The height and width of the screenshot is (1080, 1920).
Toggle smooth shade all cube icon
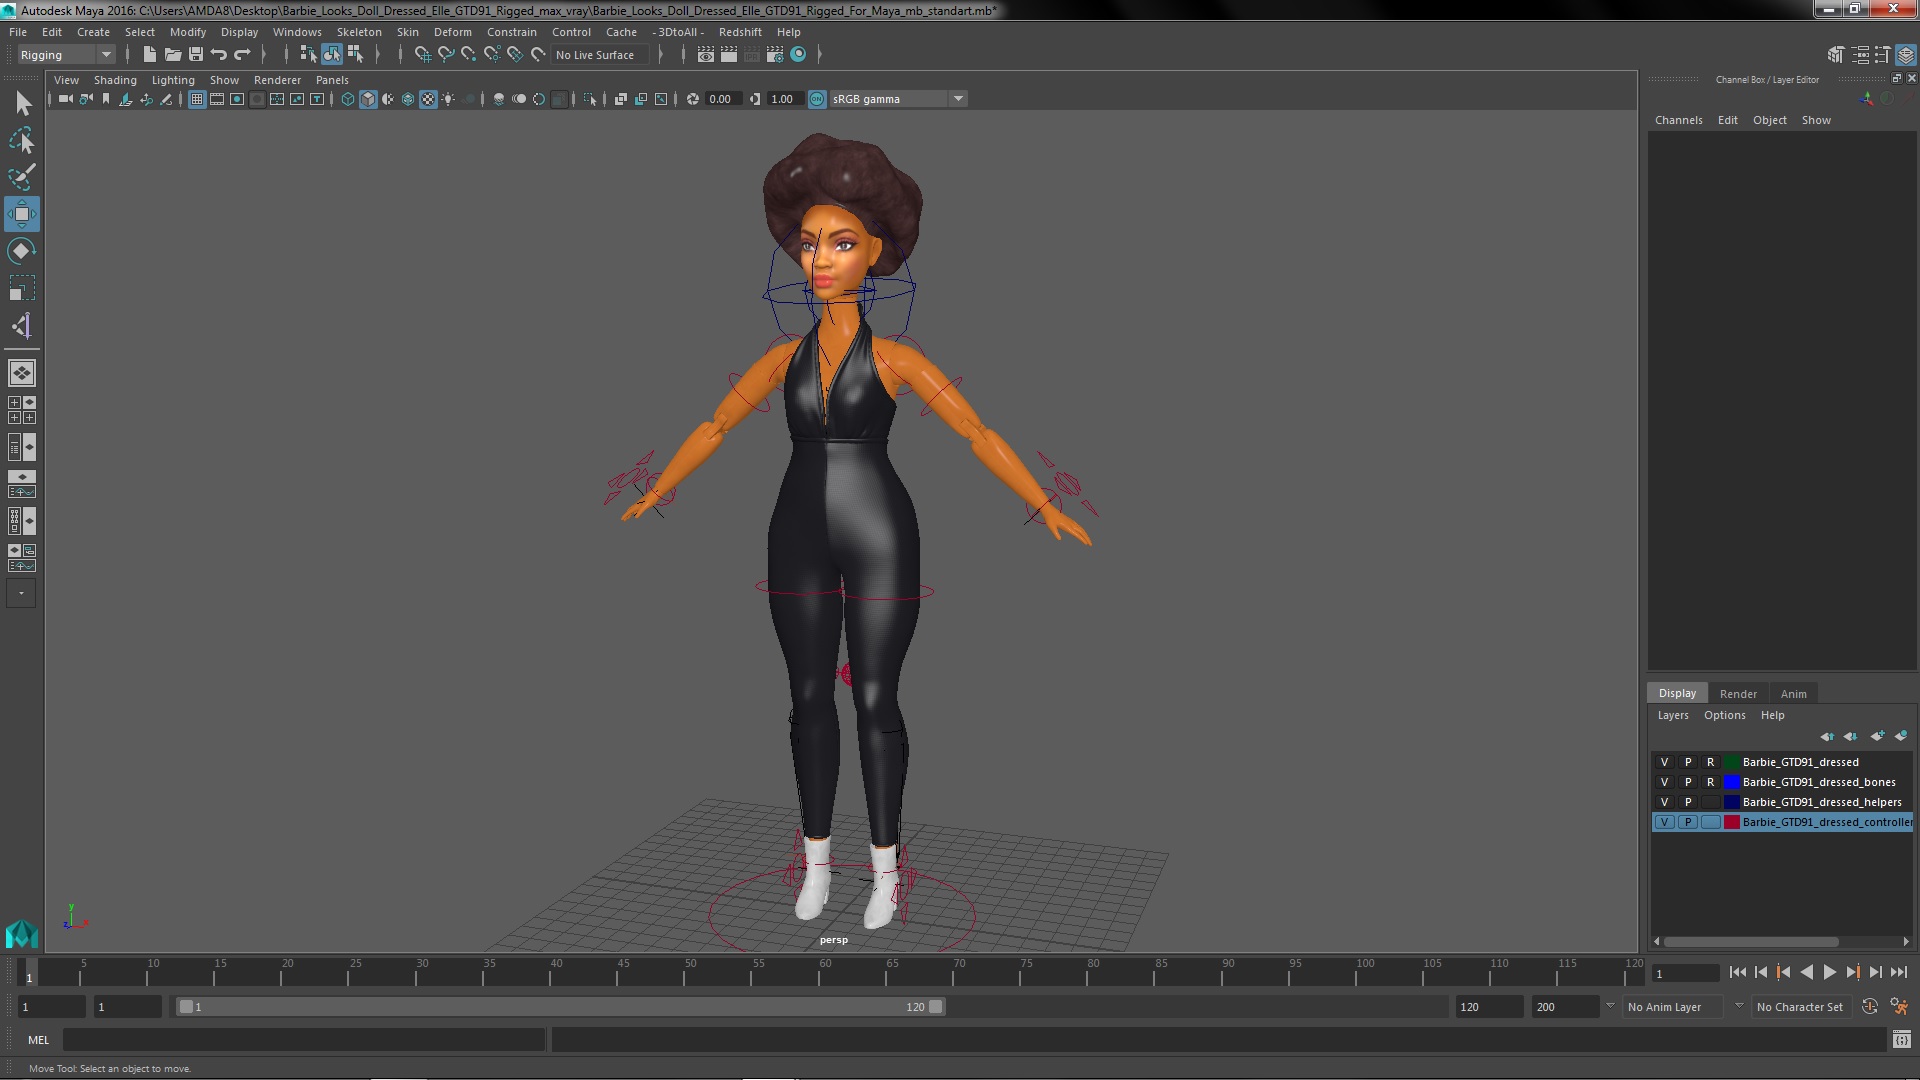(x=368, y=99)
